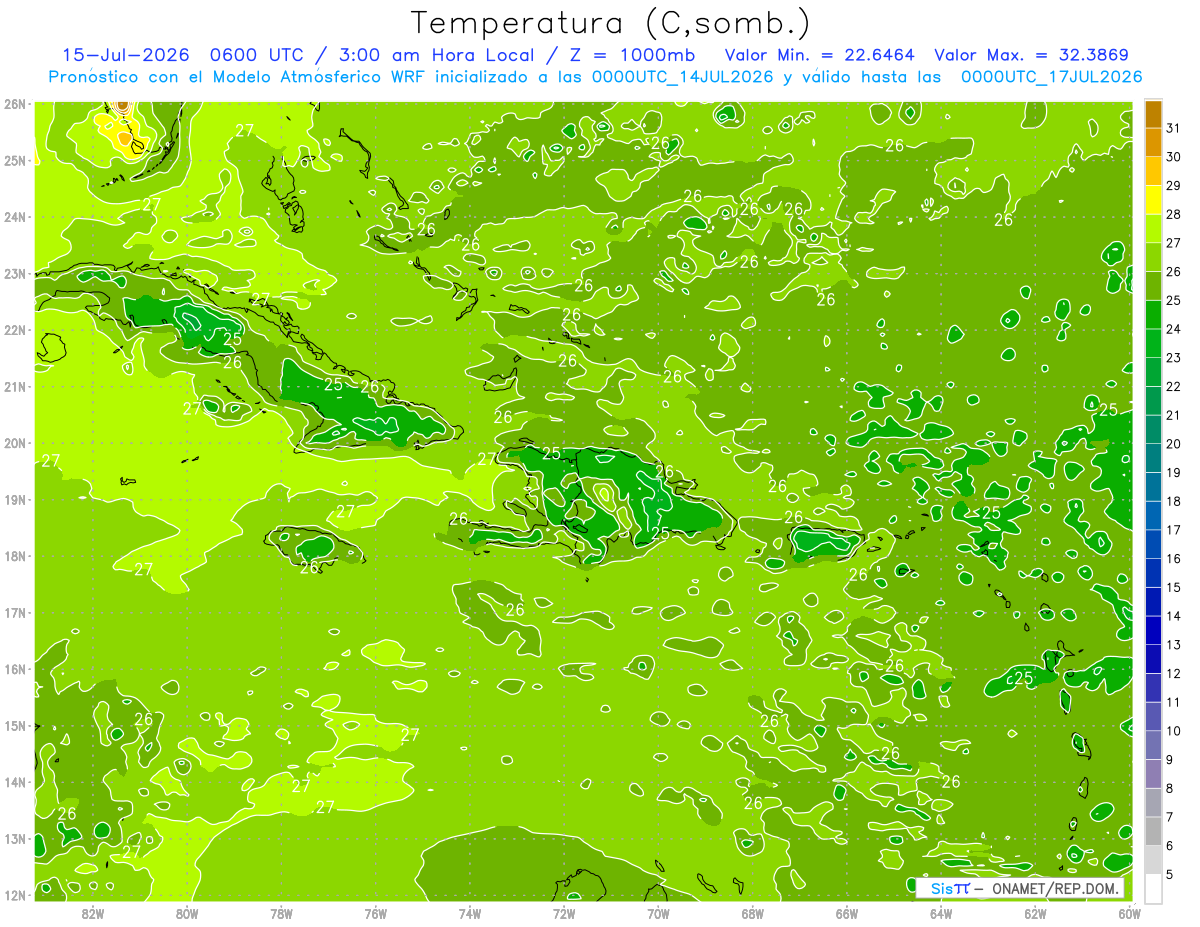1200x927 pixels.
Task: Click the color bar label "31"
Action: point(1174,128)
